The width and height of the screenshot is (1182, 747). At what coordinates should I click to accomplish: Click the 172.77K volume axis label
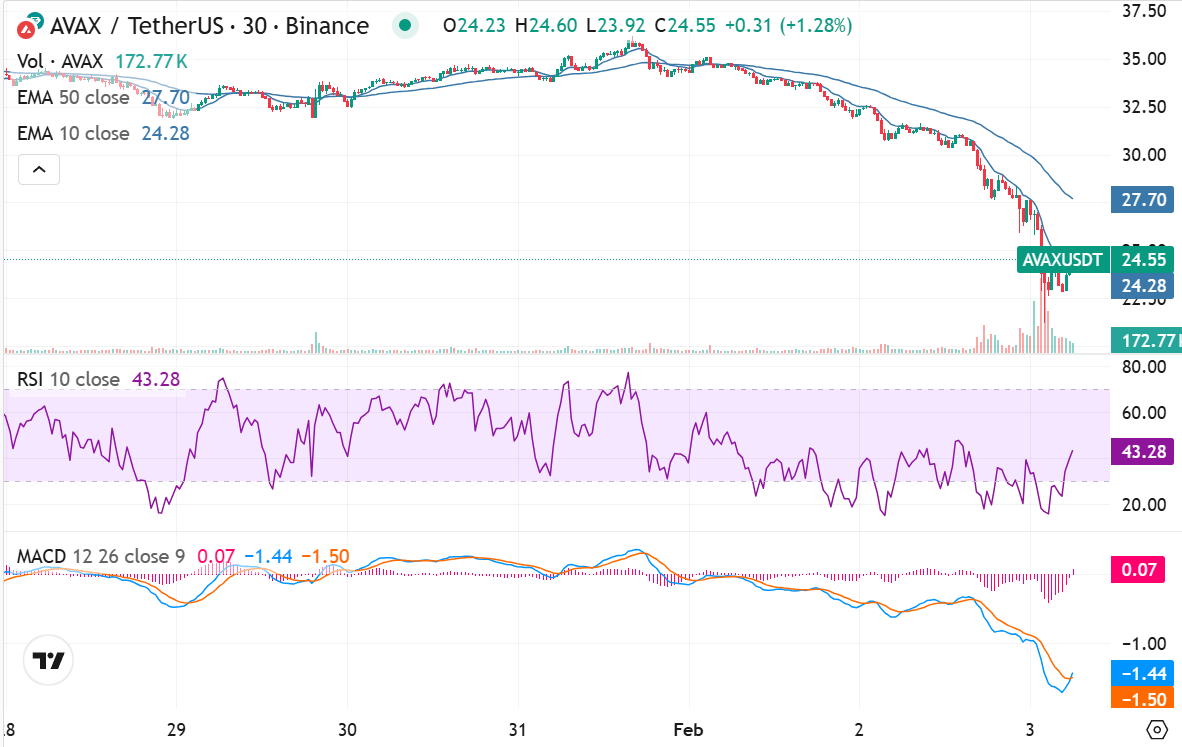point(1147,341)
